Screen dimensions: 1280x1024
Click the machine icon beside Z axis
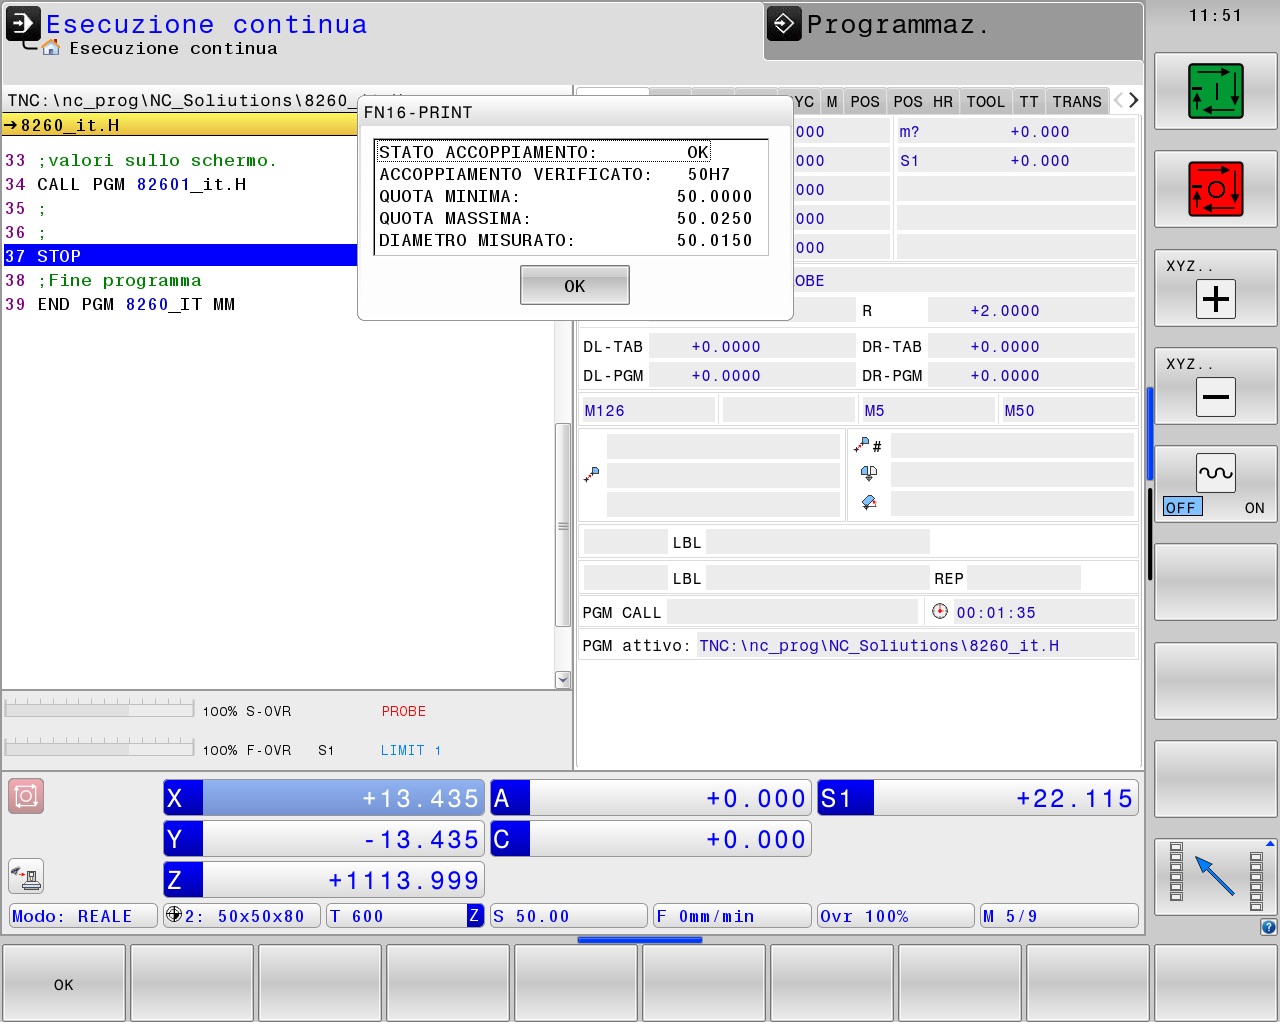pyautogui.click(x=26, y=876)
